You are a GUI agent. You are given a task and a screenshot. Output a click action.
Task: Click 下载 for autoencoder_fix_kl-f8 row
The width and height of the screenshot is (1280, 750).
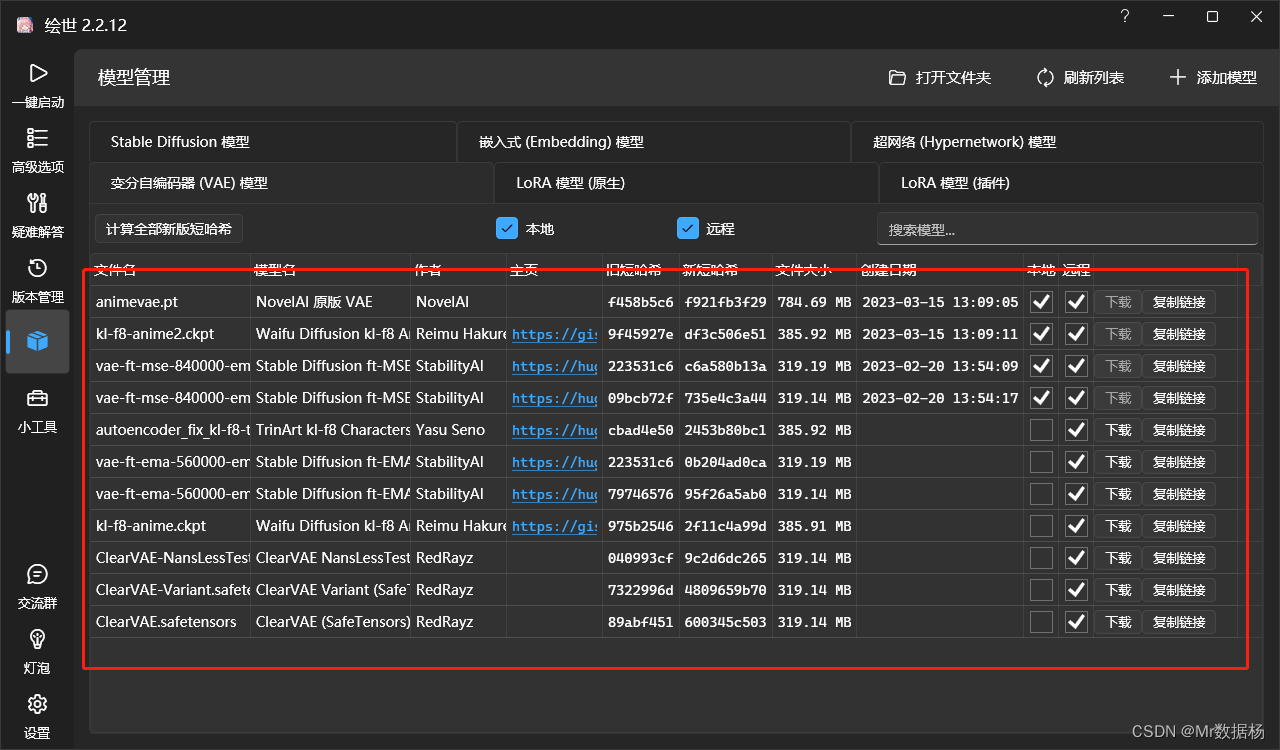1118,430
